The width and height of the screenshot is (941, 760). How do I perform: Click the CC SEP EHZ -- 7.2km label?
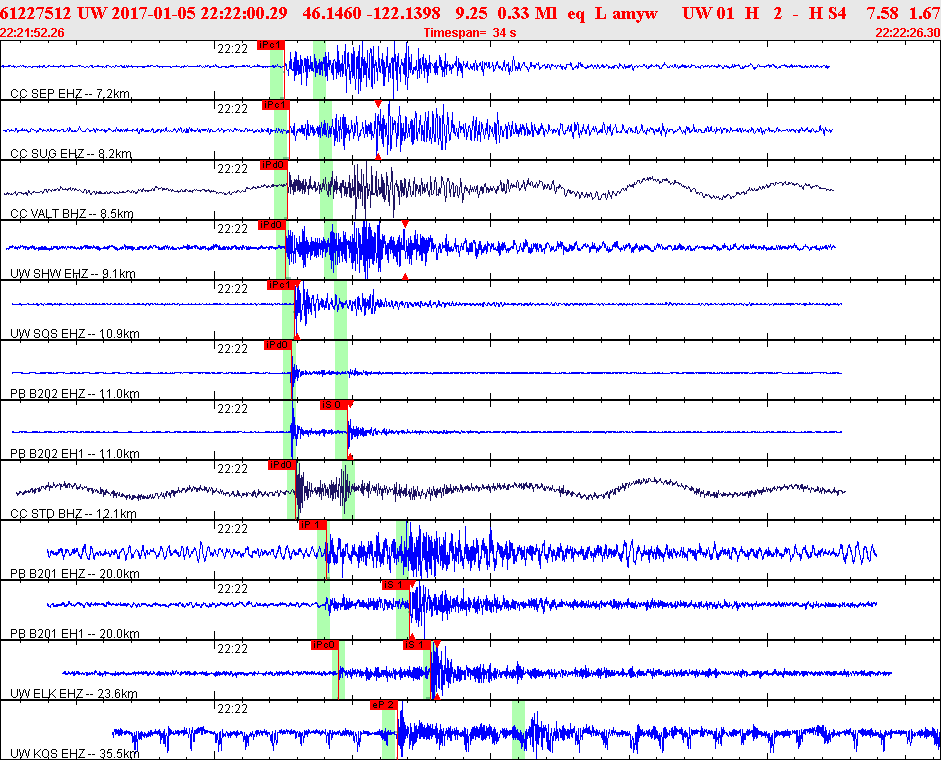71,94
